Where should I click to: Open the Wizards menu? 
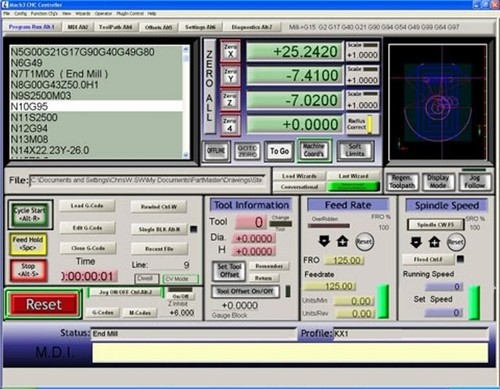83,14
